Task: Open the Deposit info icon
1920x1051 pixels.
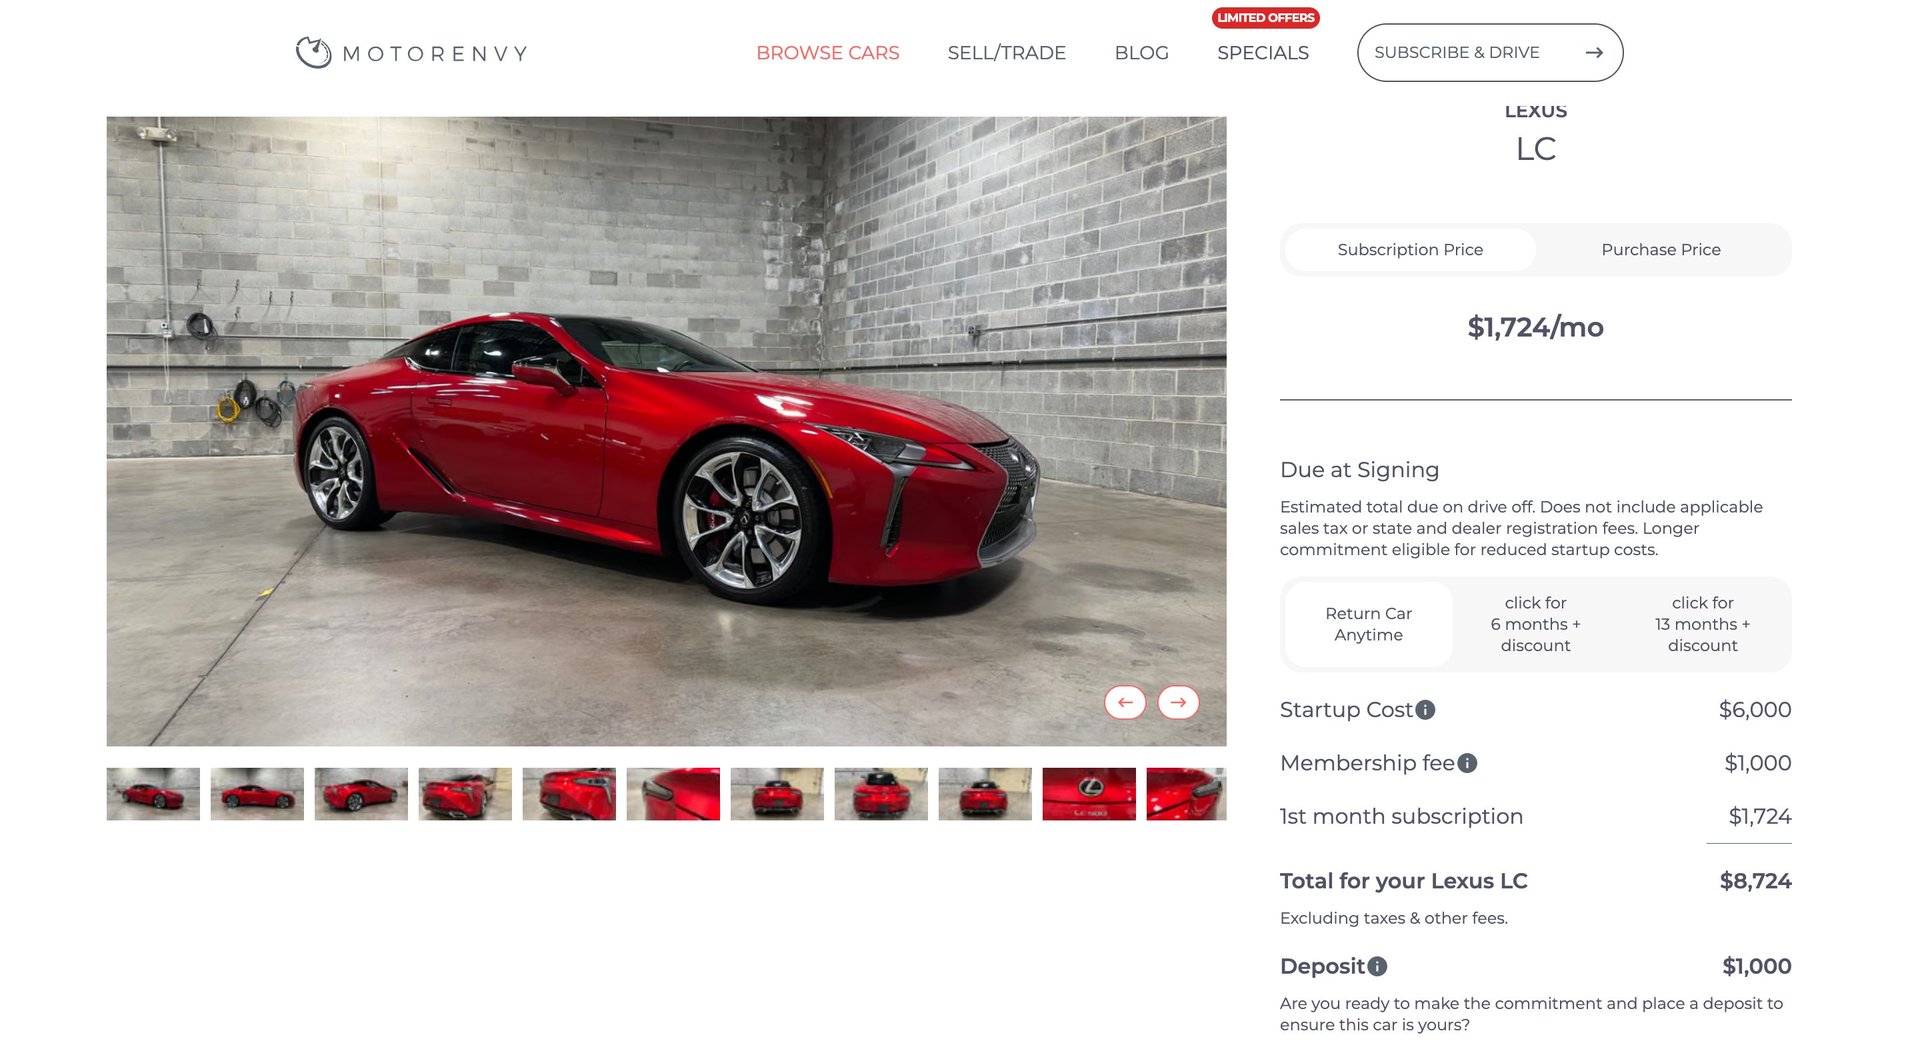Action: [1377, 966]
